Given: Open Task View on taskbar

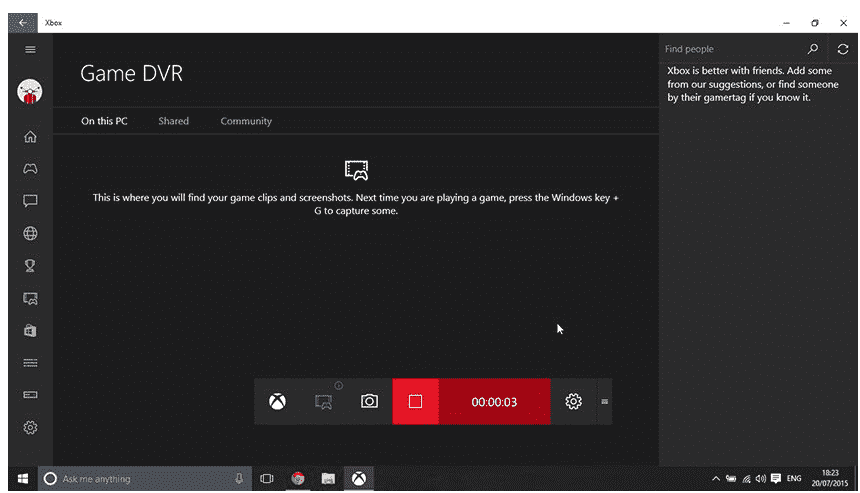Looking at the screenshot, I should (x=267, y=479).
